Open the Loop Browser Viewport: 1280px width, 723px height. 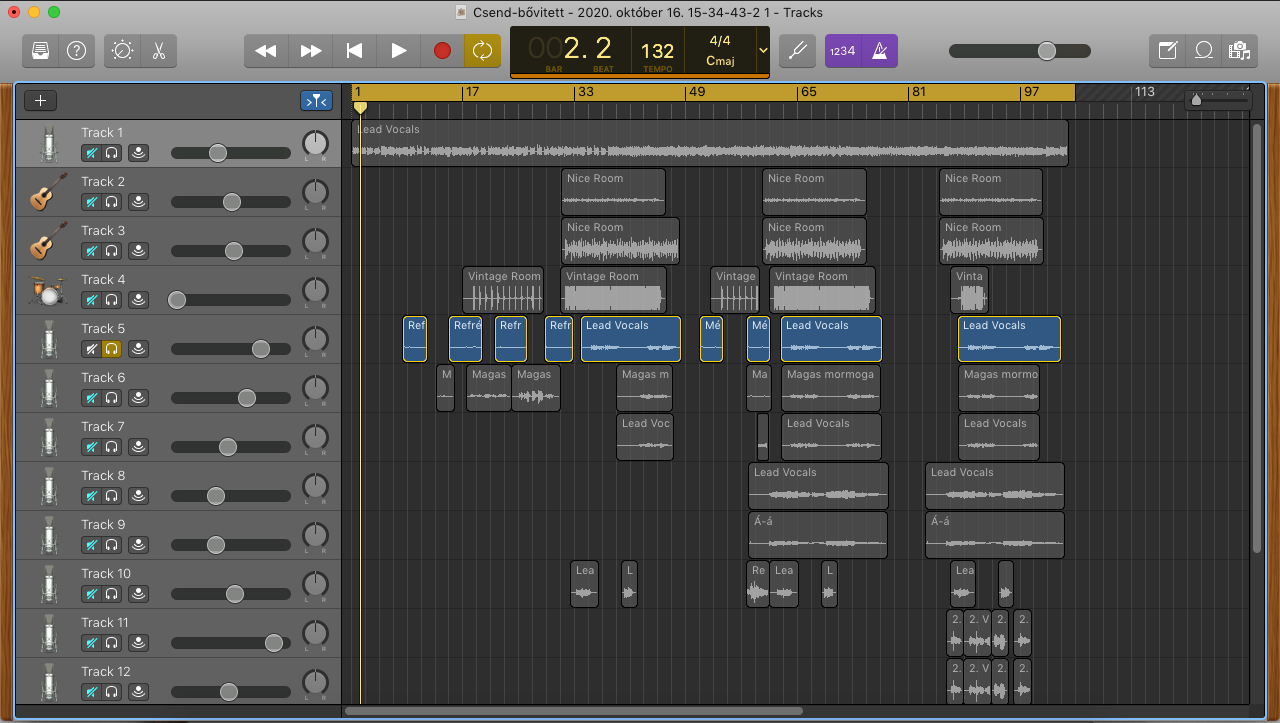point(1204,50)
